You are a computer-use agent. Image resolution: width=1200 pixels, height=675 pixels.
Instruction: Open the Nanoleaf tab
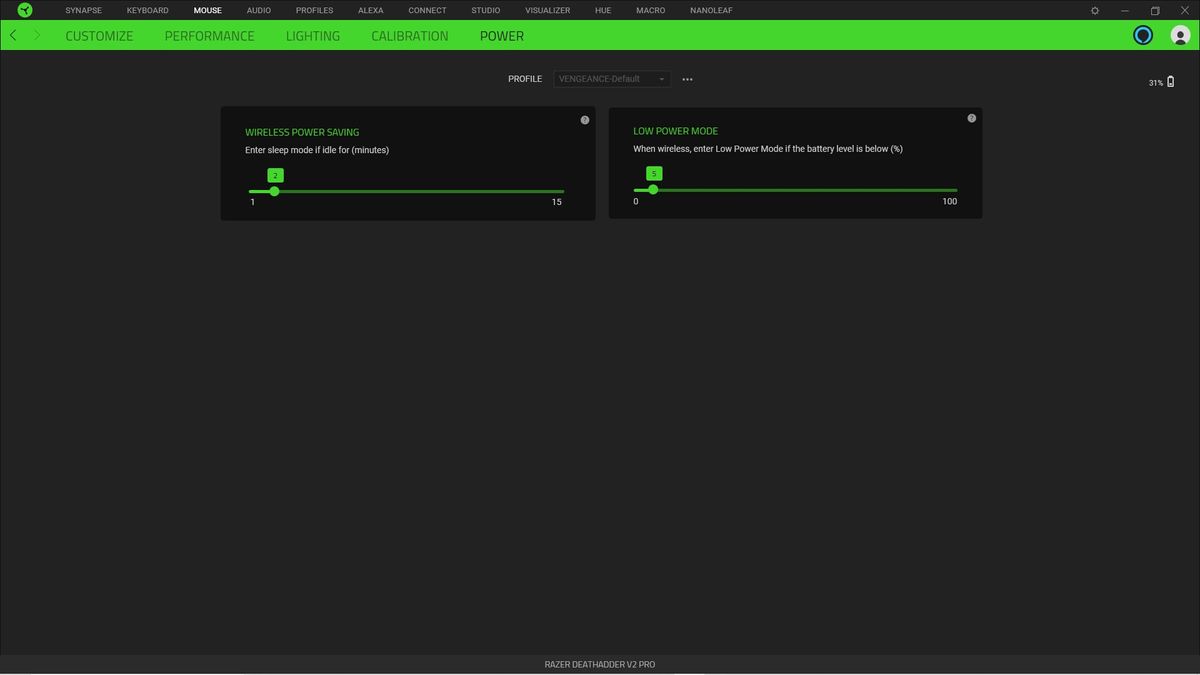click(711, 10)
